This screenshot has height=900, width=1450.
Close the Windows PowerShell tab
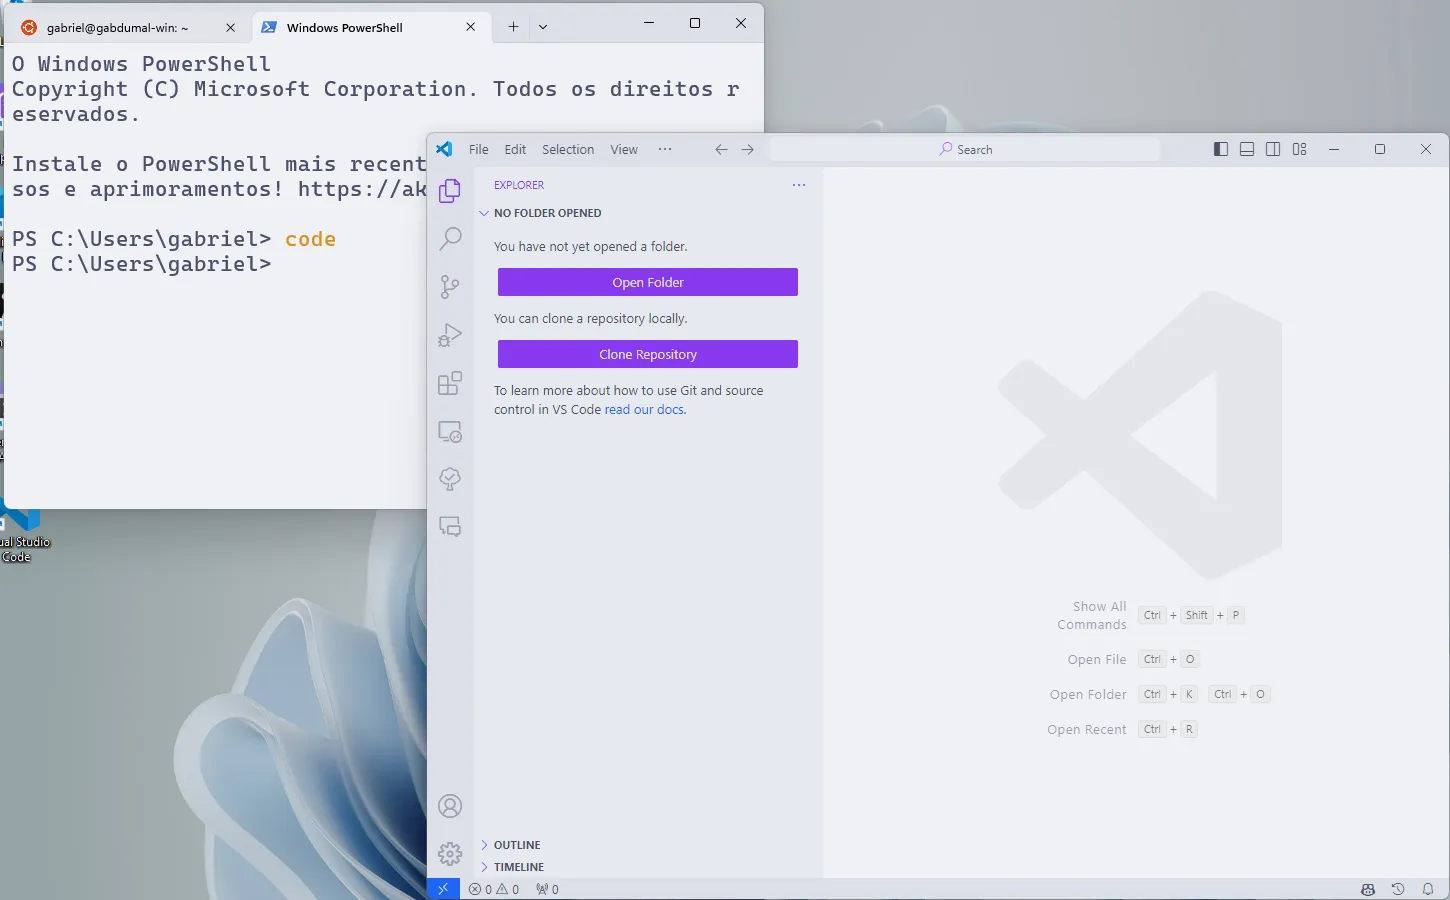(470, 27)
